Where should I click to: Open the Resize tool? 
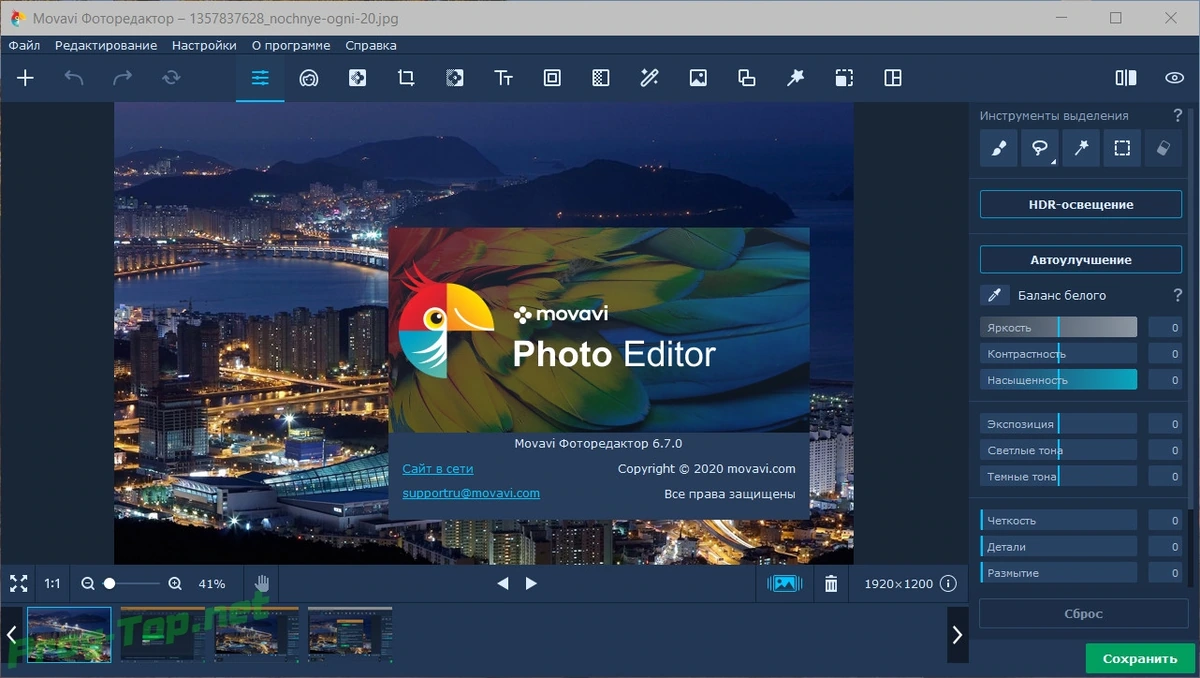[746, 78]
